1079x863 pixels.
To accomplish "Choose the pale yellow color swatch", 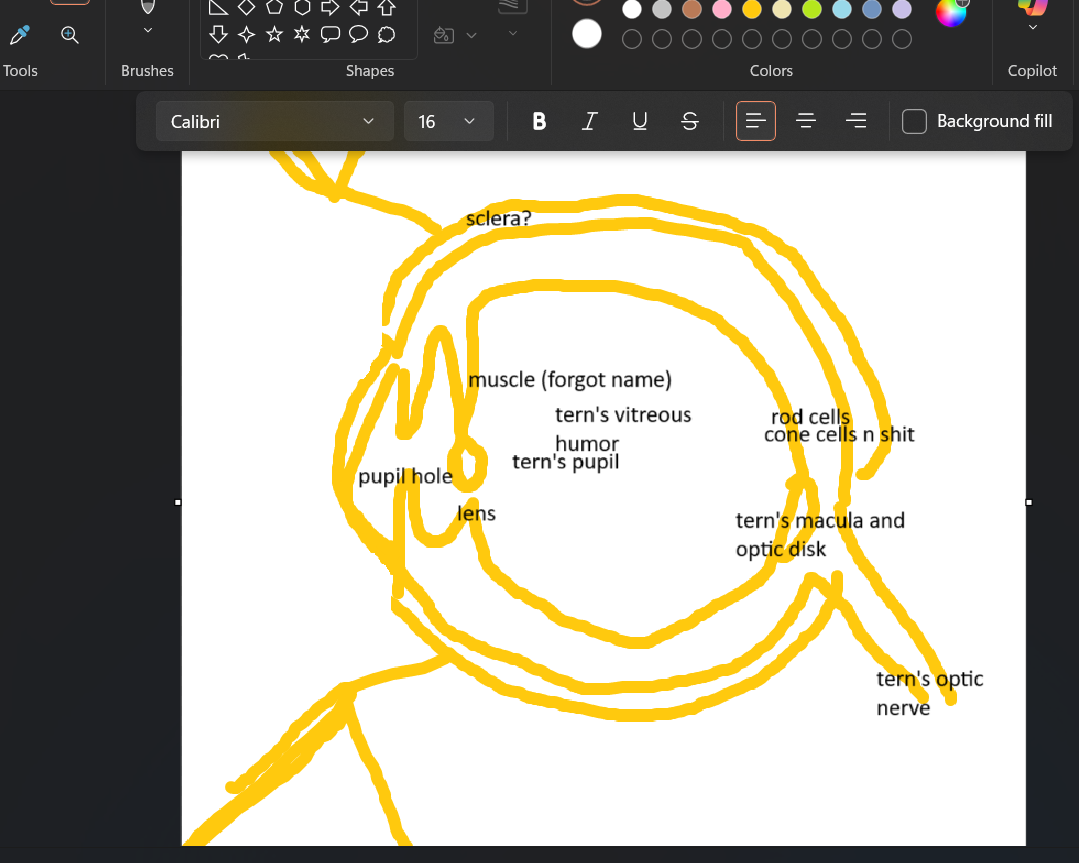I will 782,9.
